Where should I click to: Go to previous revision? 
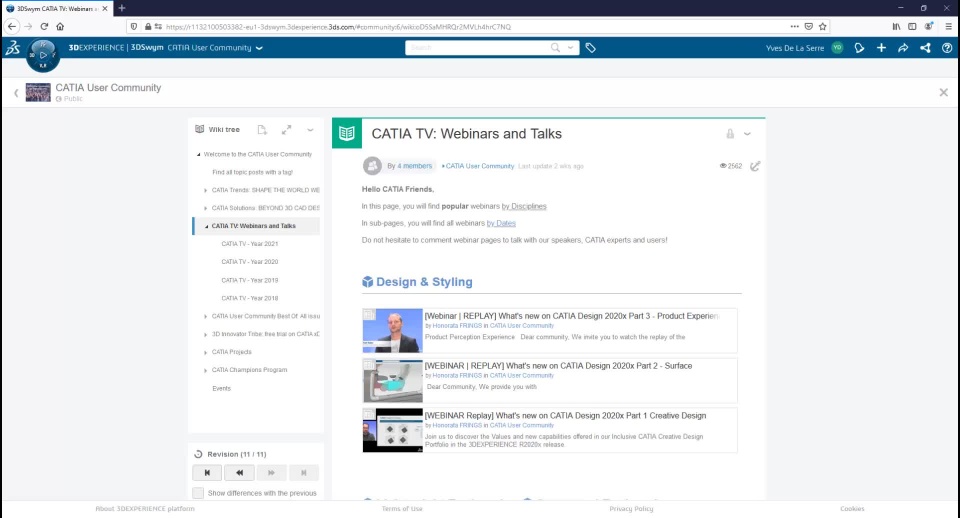[239, 473]
